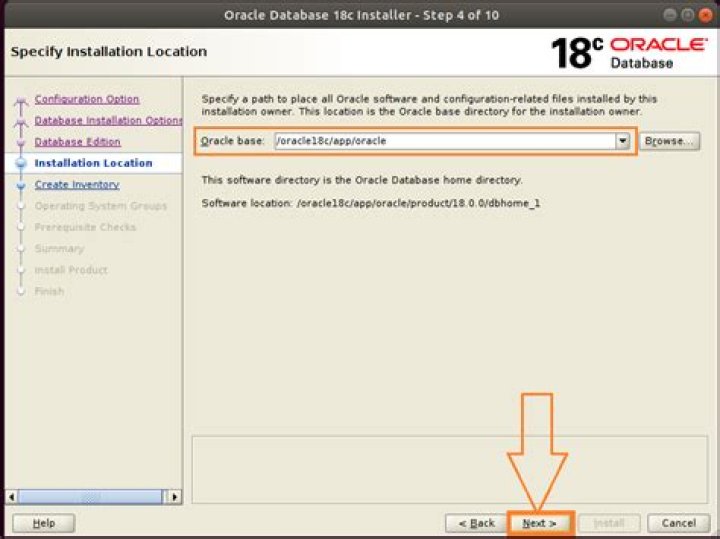The width and height of the screenshot is (720, 539).
Task: Go to the next installer step
Action: click(x=540, y=523)
